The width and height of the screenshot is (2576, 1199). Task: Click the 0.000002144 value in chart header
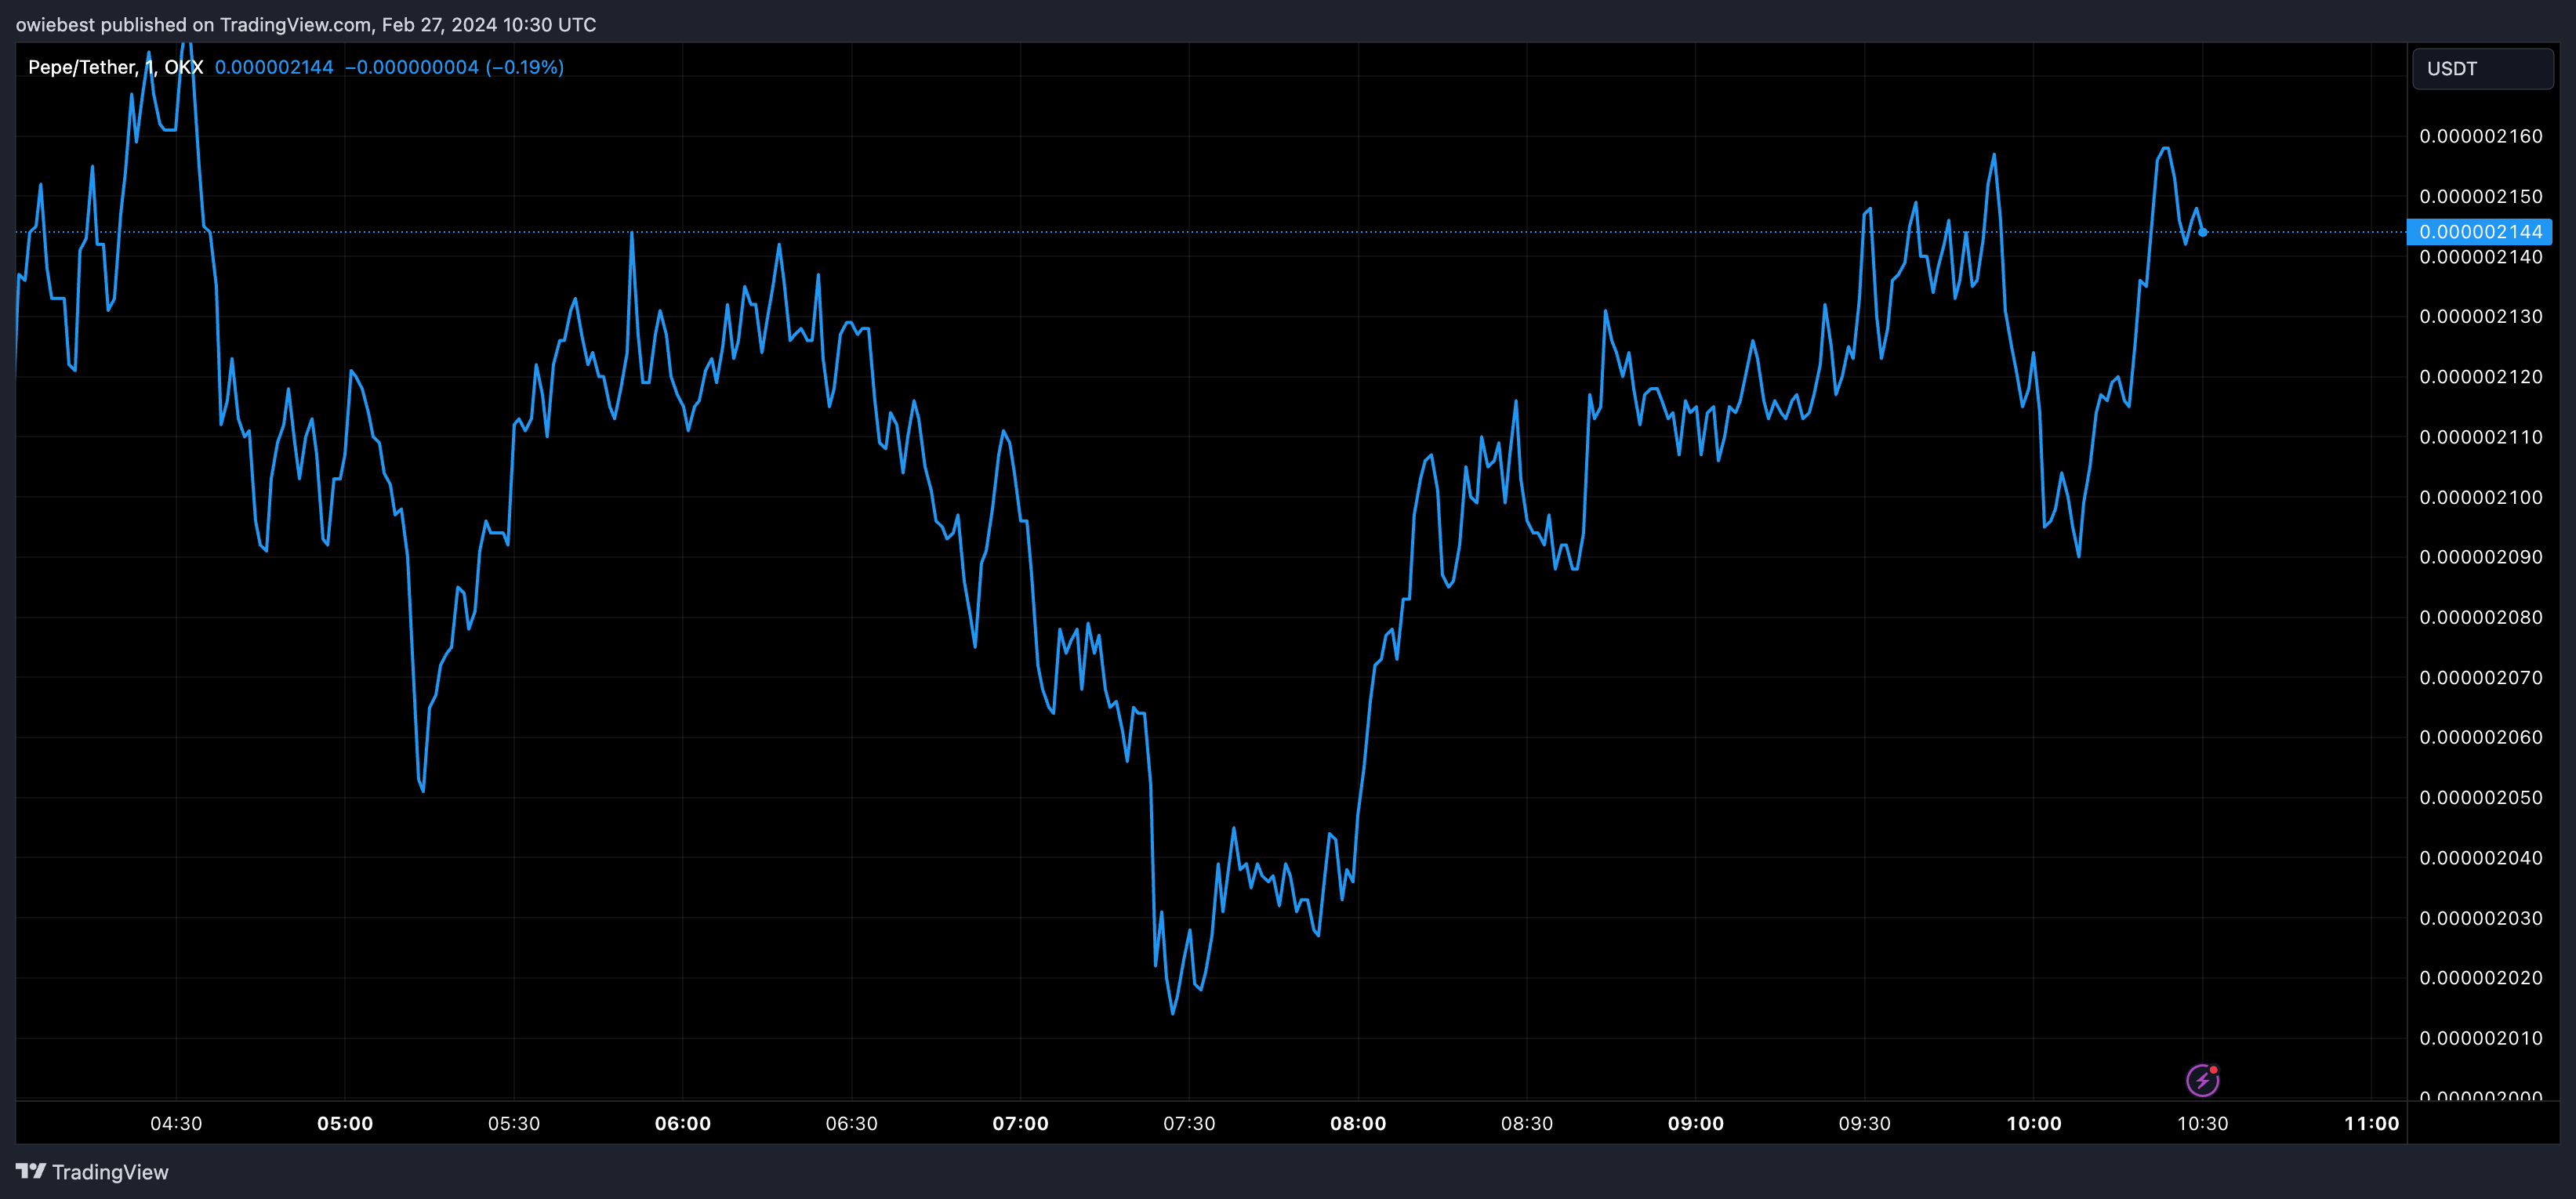(x=274, y=67)
